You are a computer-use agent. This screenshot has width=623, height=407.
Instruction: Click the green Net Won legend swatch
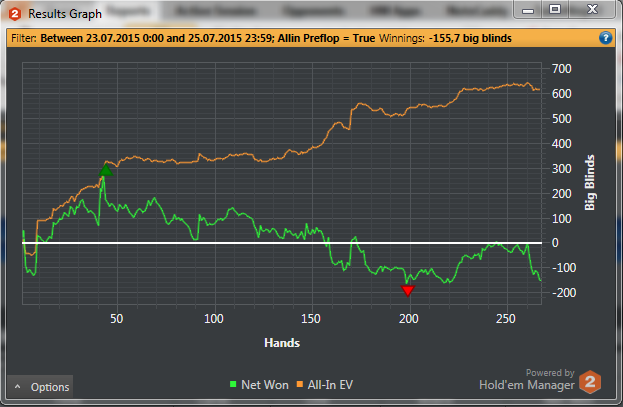click(233, 384)
